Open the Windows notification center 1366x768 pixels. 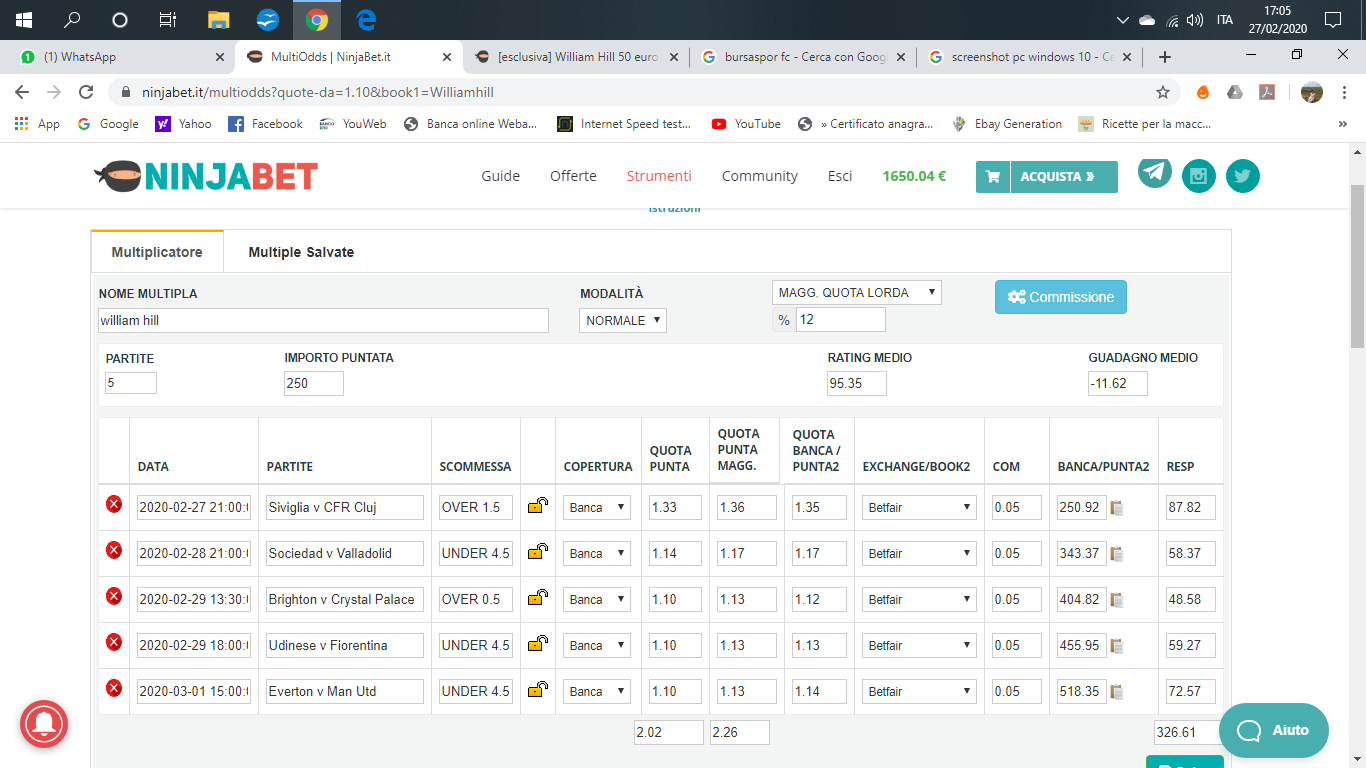1332,19
